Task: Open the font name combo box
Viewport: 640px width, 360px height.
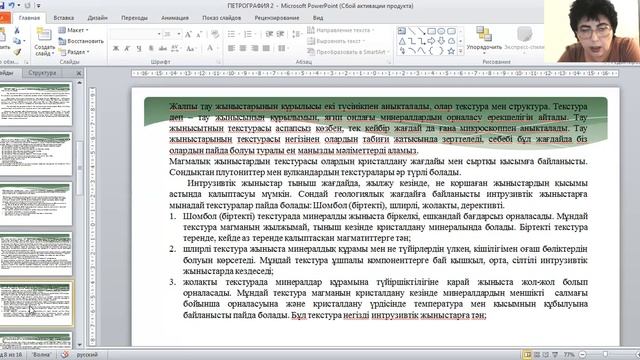Action: click(136, 34)
